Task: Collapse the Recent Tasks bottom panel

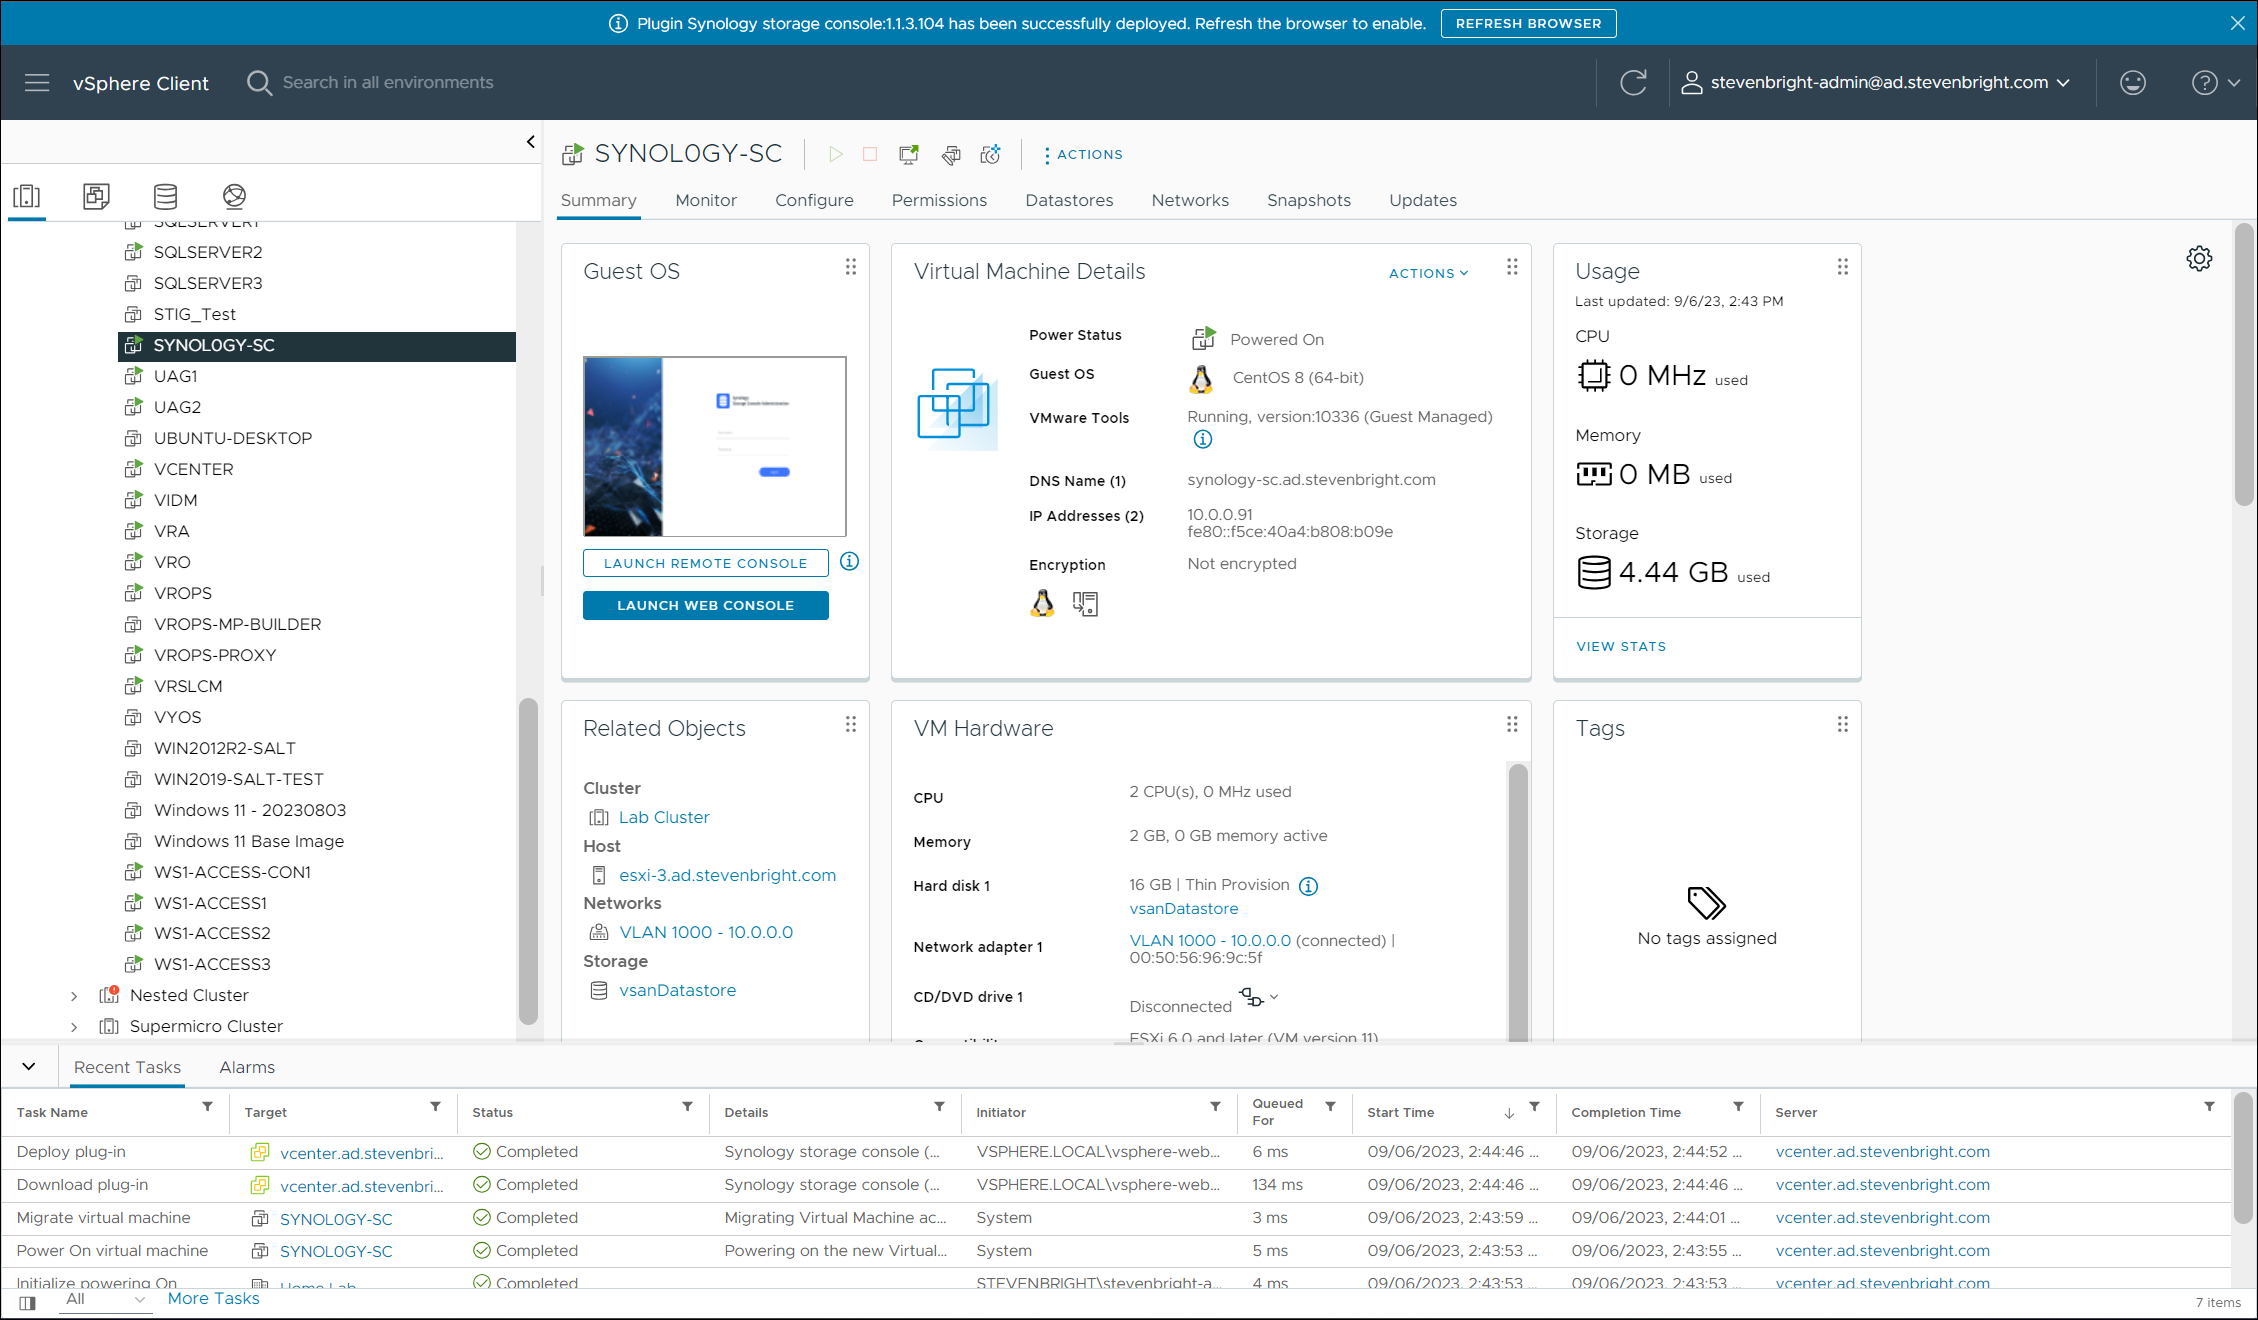Action: pos(29,1067)
